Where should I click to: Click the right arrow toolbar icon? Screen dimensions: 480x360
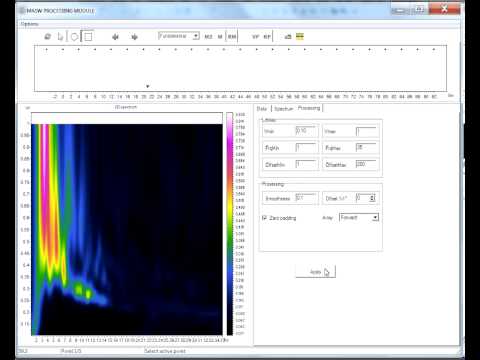coord(134,37)
